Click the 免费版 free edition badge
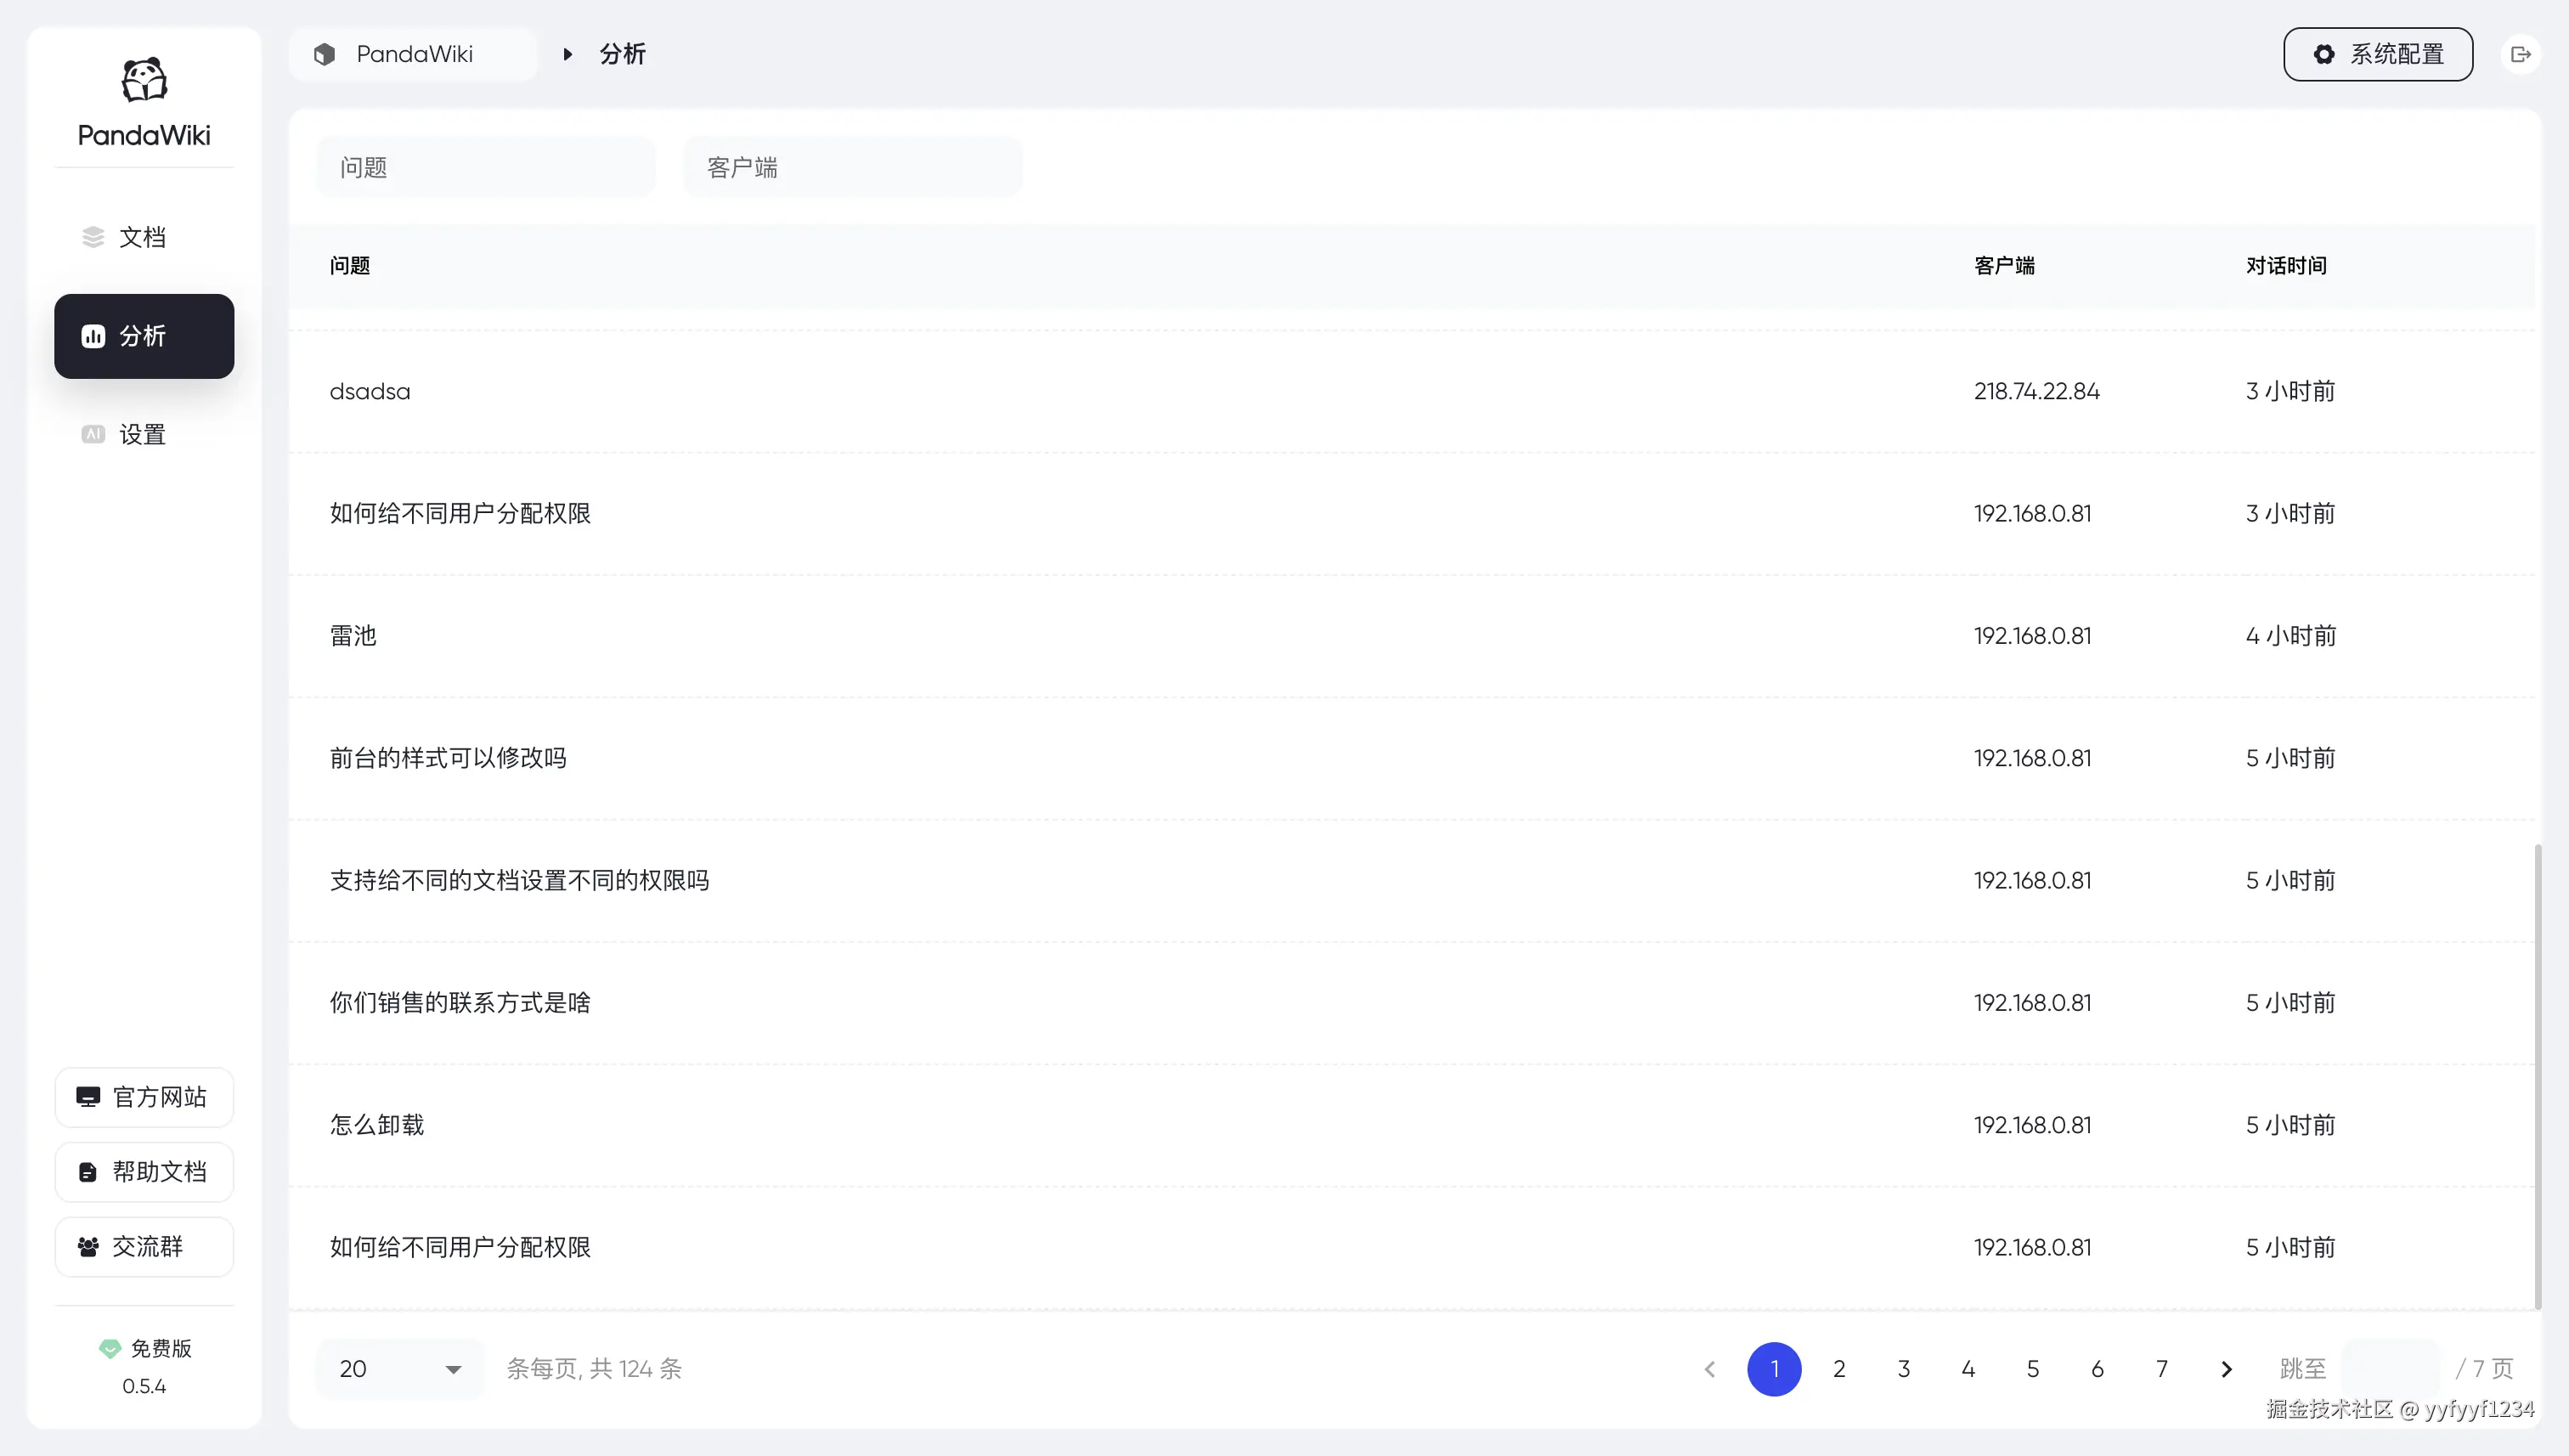 146,1348
